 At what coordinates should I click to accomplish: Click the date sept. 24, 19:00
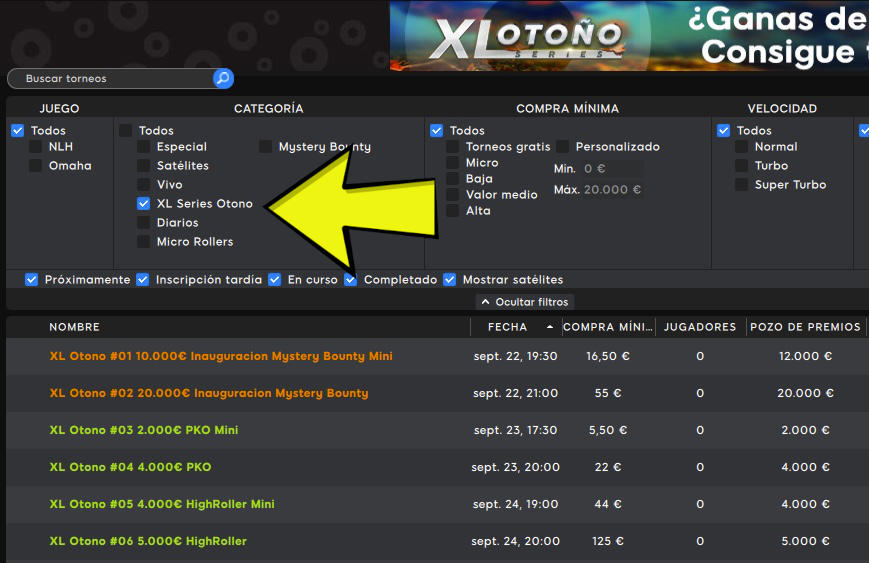pyautogui.click(x=515, y=504)
